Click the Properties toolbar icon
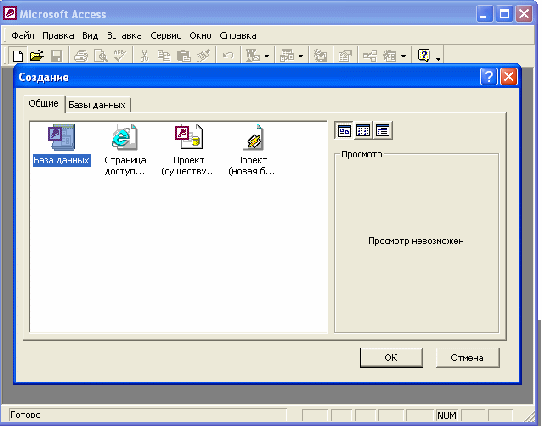The width and height of the screenshot is (542, 427). [345, 56]
